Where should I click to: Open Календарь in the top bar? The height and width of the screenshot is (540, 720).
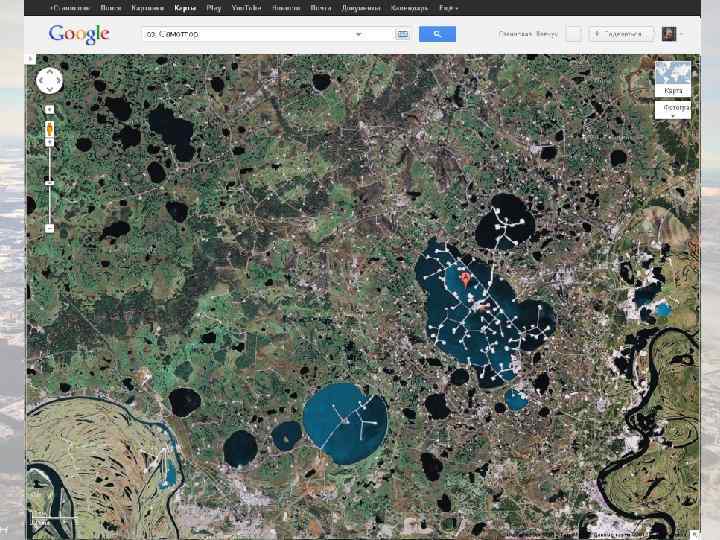[410, 8]
